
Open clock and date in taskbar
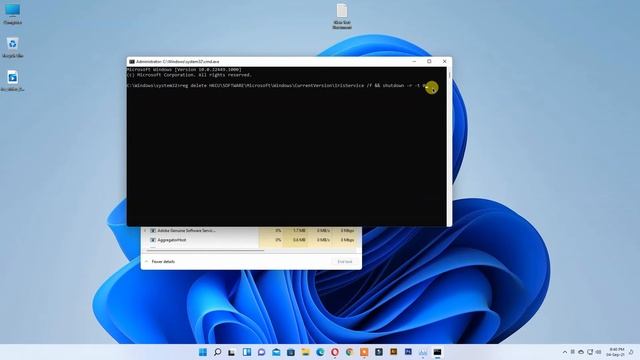tap(616, 352)
